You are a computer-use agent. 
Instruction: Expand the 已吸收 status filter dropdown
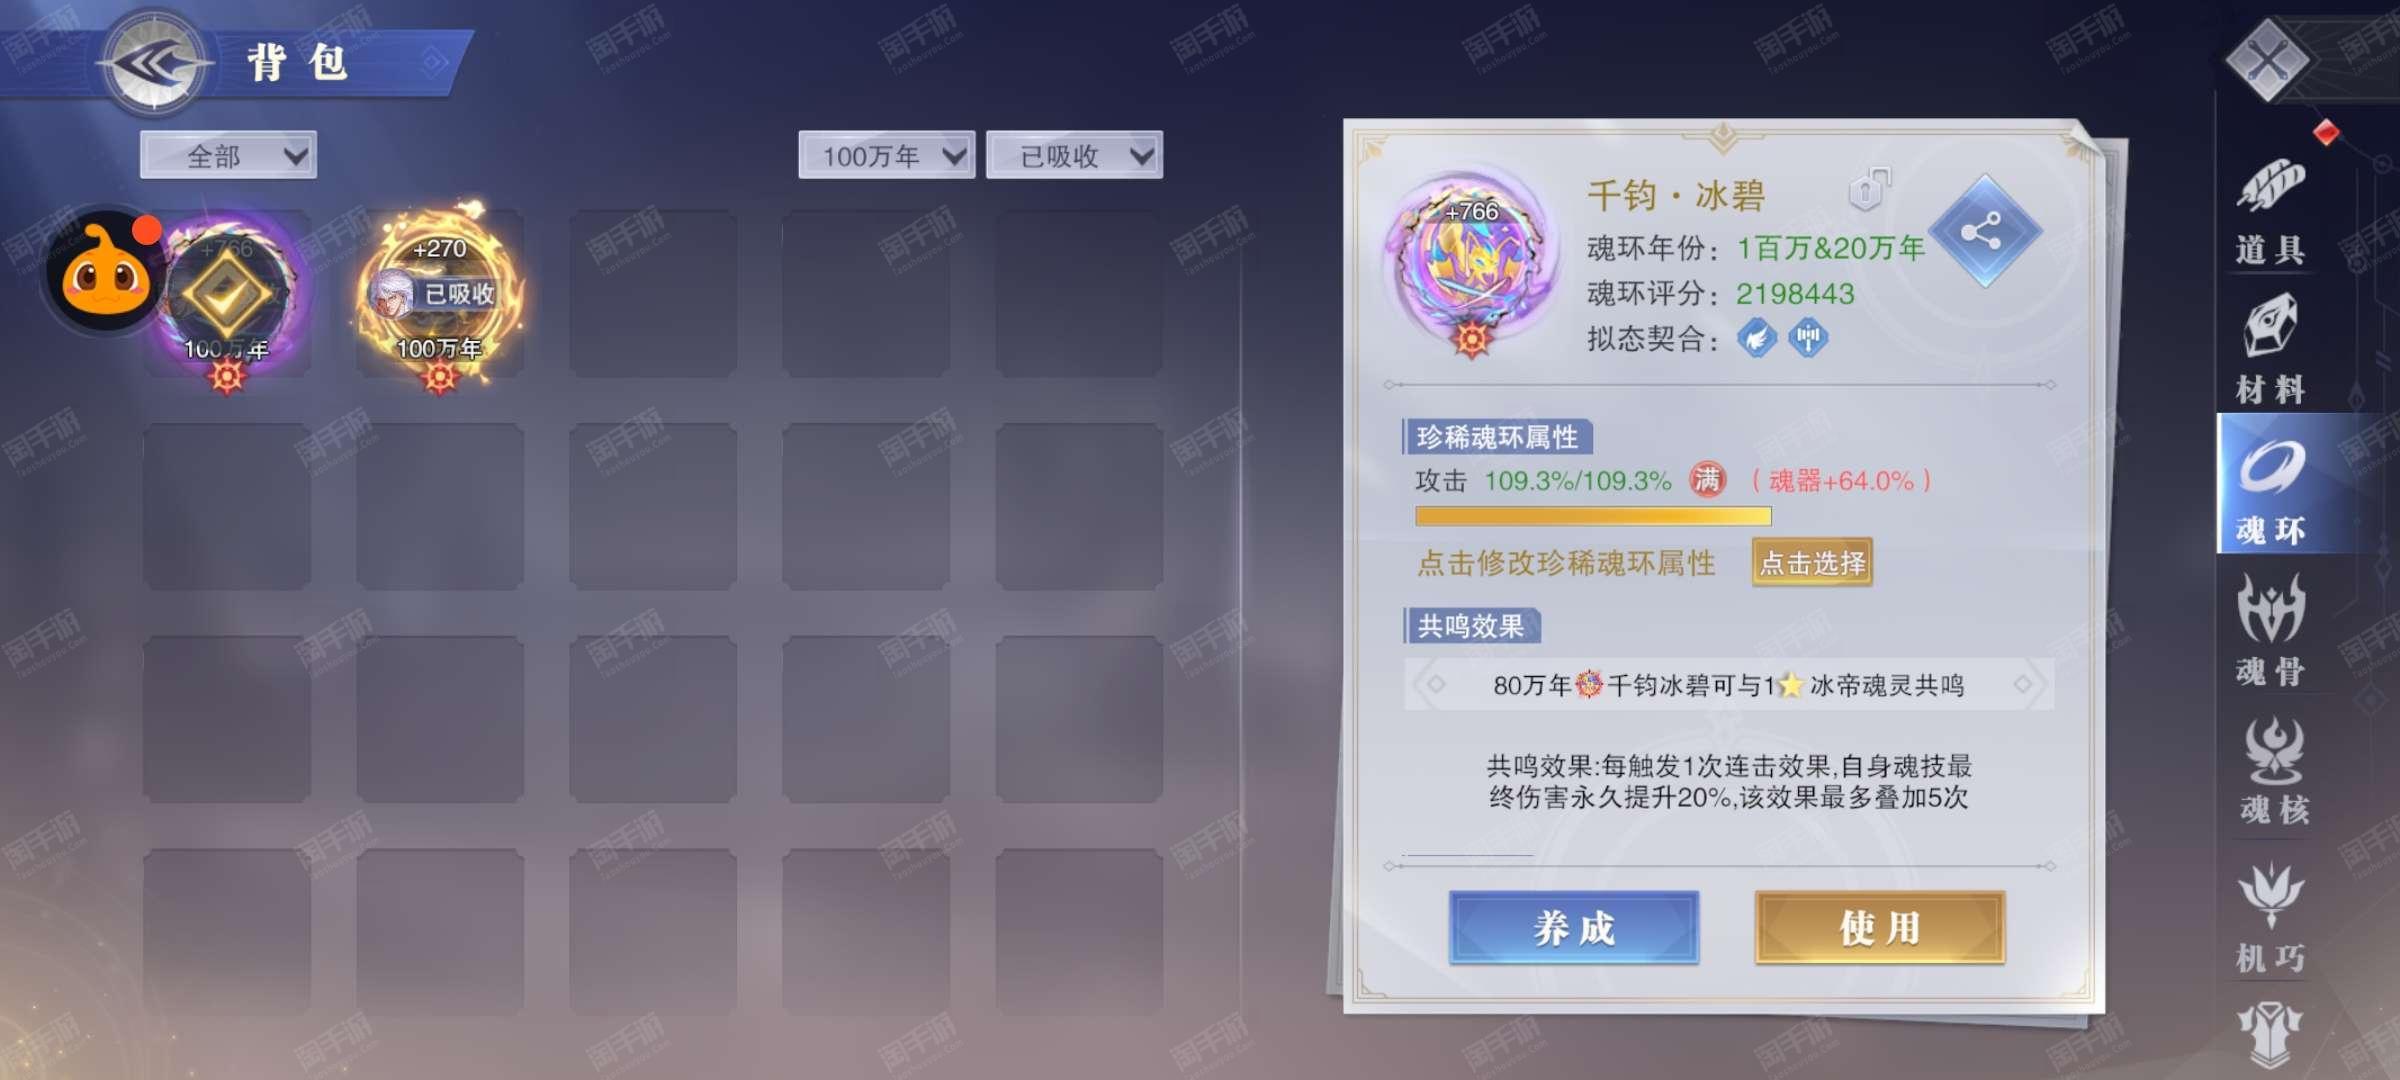[1074, 155]
